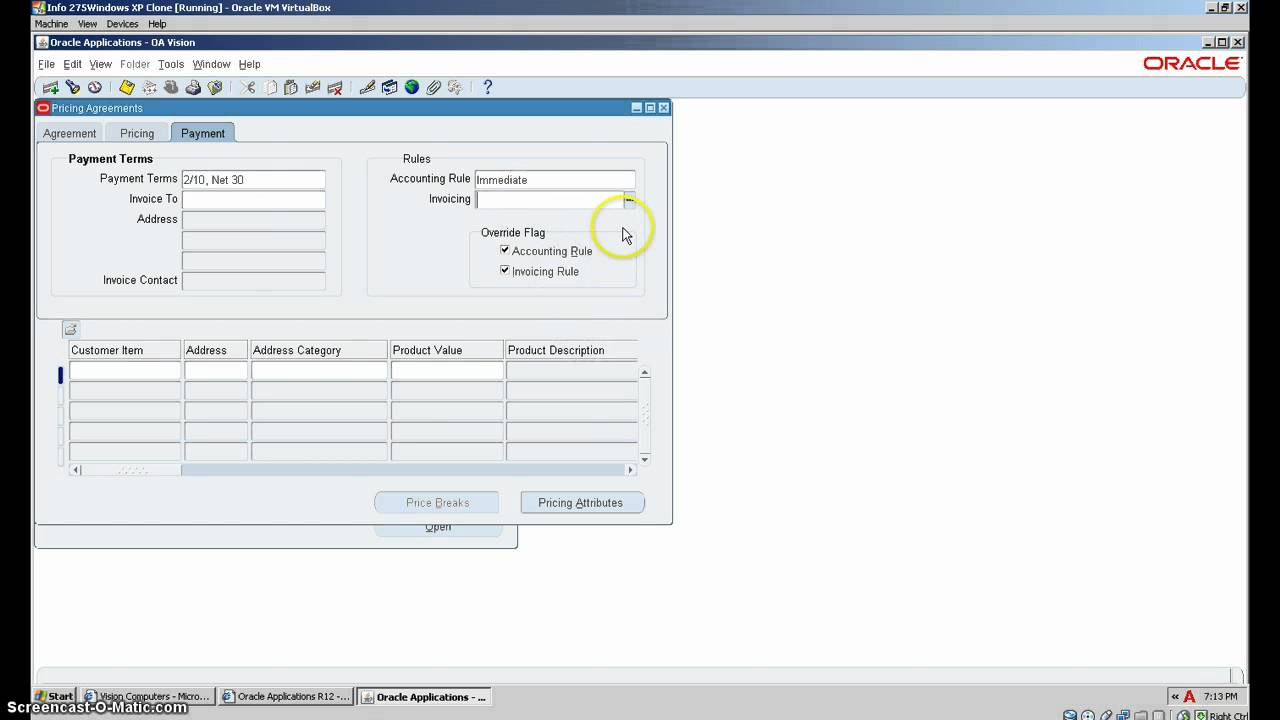Click the Invoicing rule input field
Viewport: 1280px width, 720px height.
pos(549,200)
